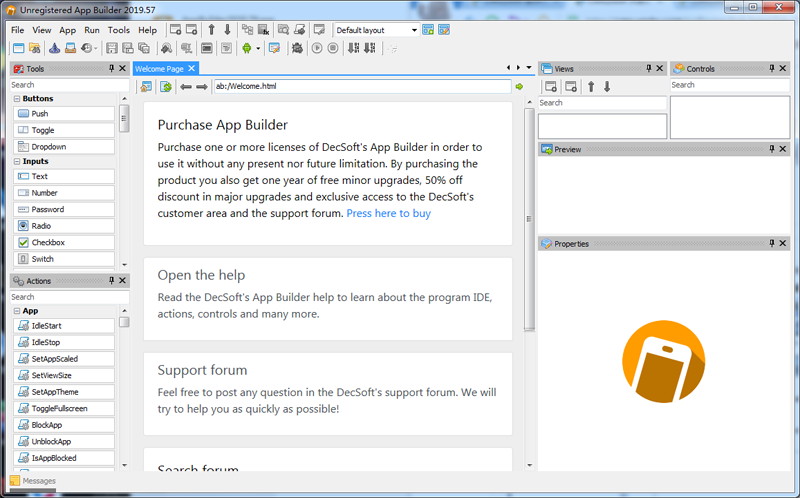Click the Tools list scrollbar thumb
This screenshot has height=498, width=800.
(123, 118)
